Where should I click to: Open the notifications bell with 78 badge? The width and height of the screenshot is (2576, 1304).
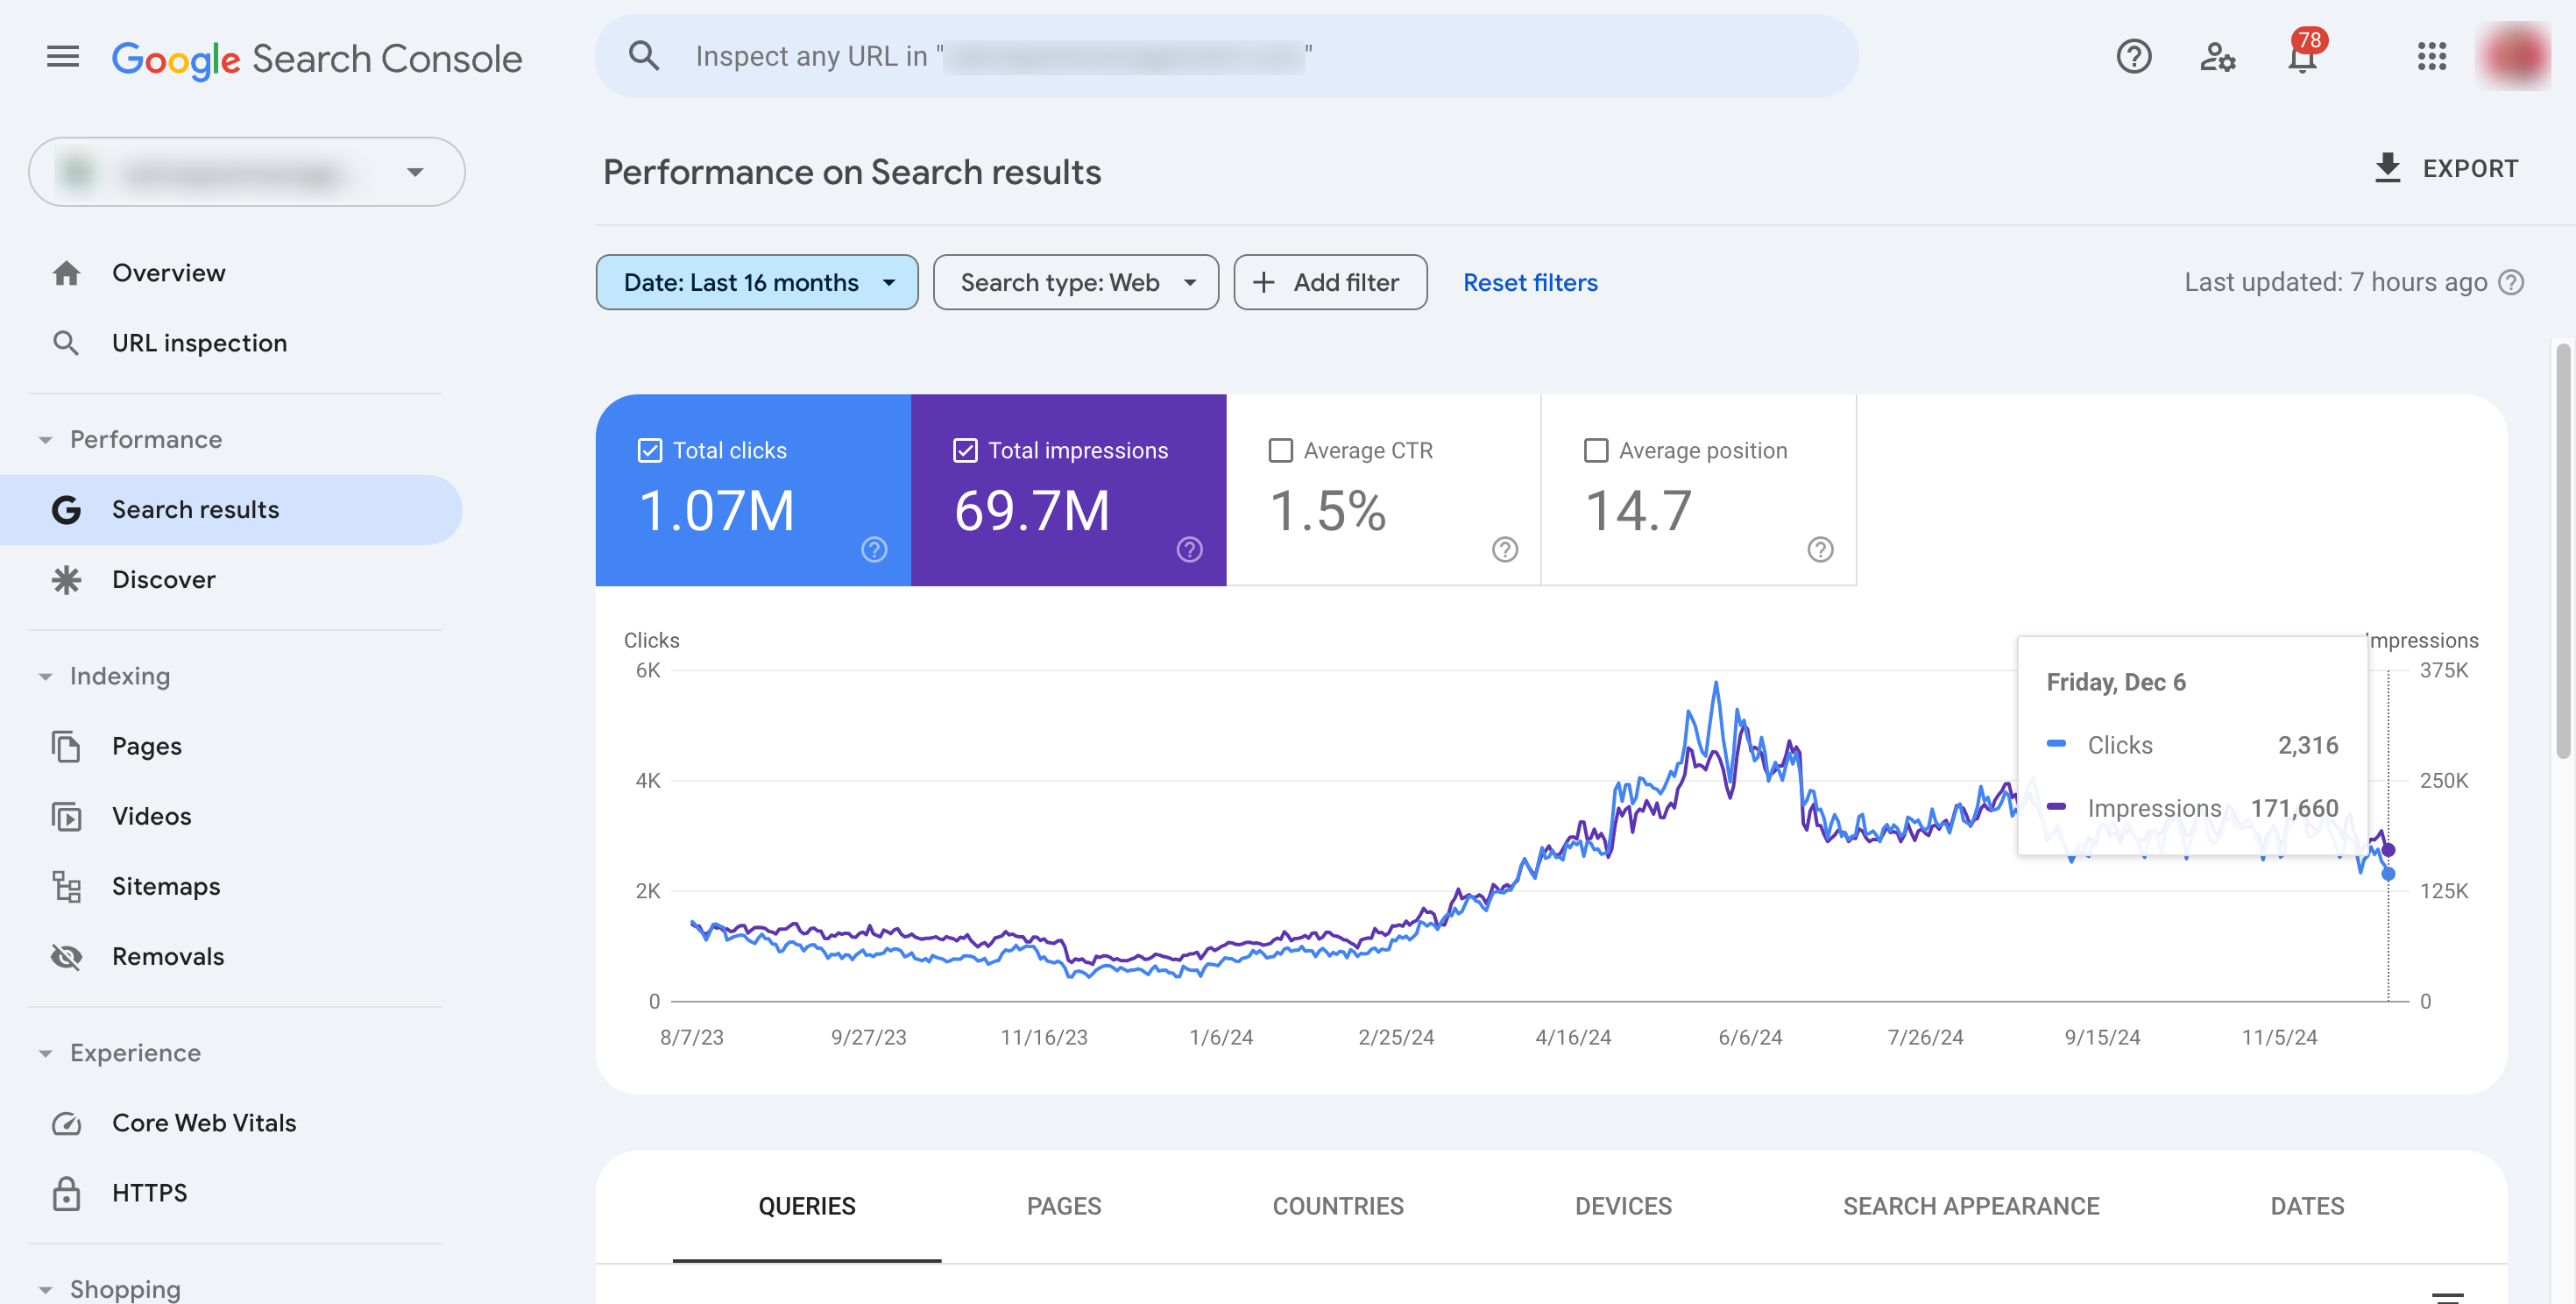[2302, 57]
